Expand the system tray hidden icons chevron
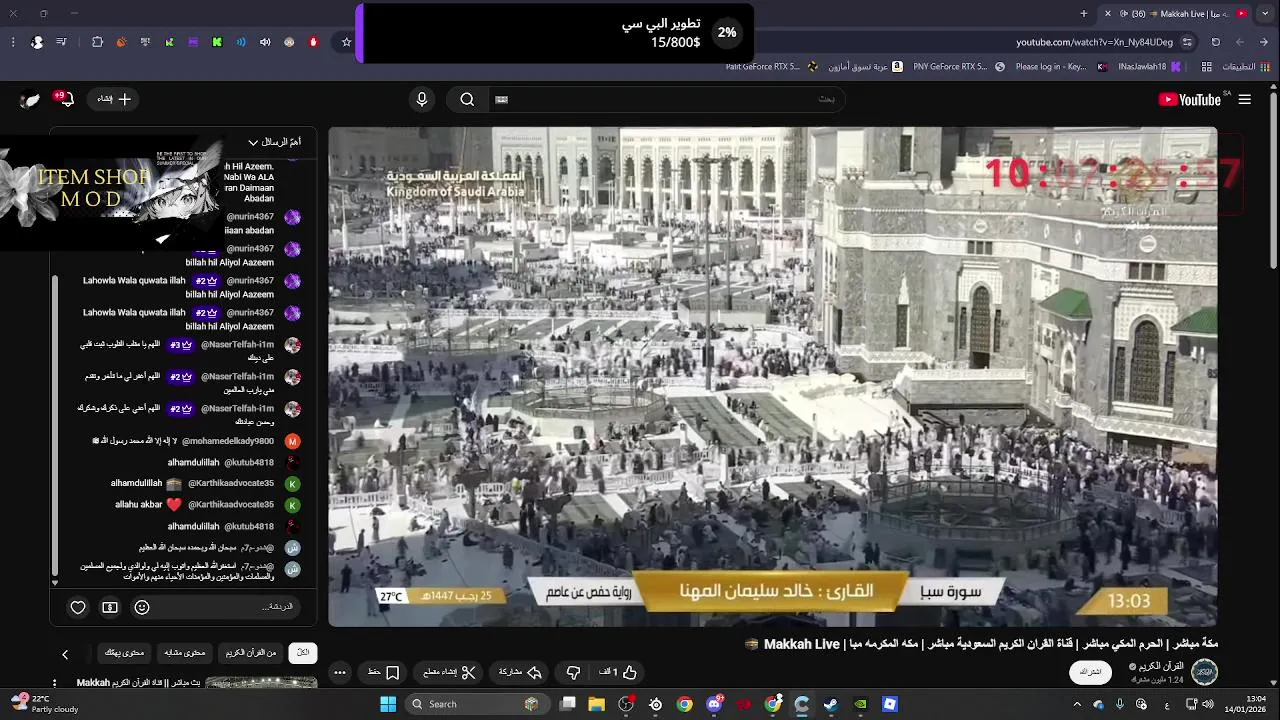 tap(1077, 704)
